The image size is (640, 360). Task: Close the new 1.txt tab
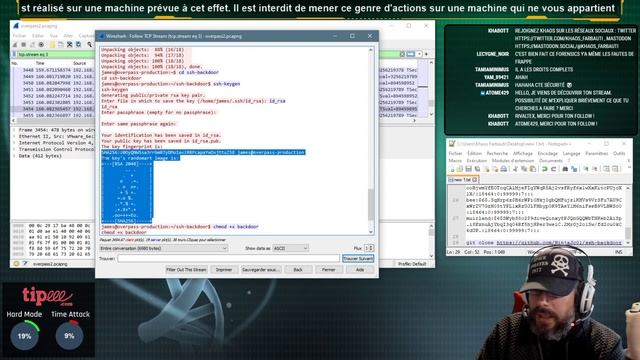(x=475, y=180)
